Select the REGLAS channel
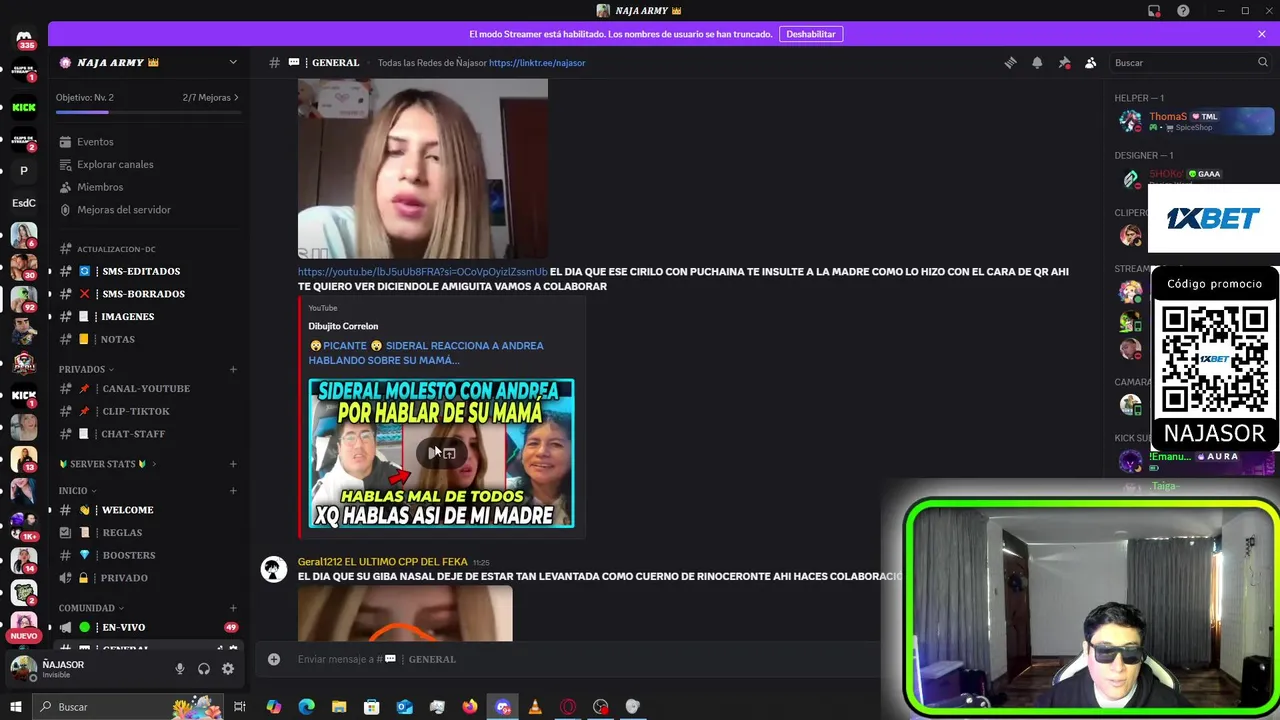 click(x=149, y=533)
